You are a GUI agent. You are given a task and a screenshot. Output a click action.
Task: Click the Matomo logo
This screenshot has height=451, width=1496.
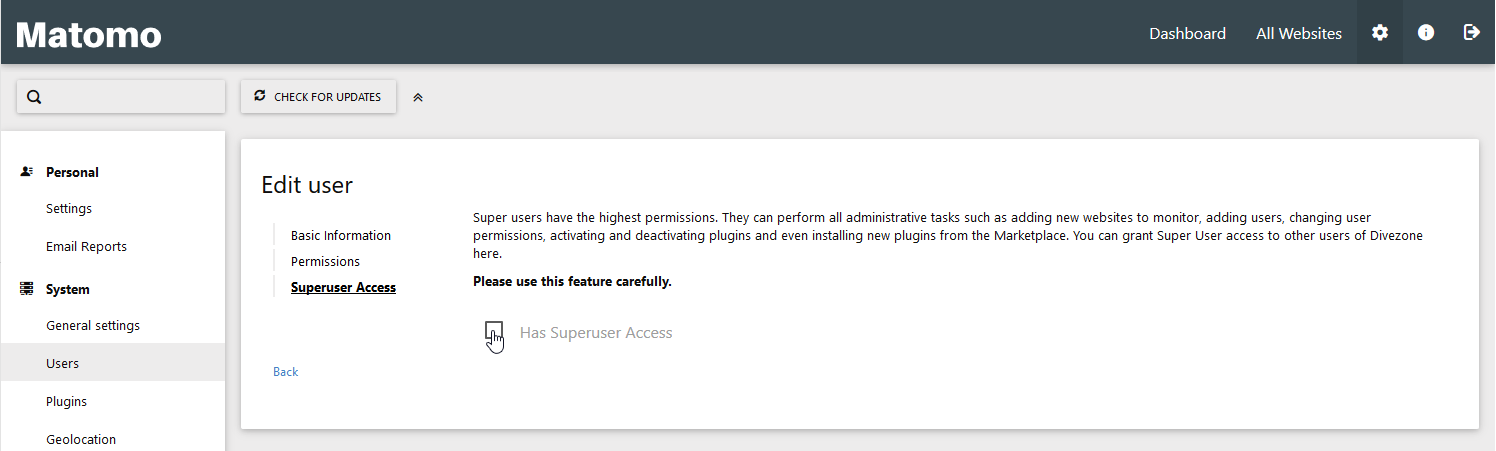[x=89, y=35]
